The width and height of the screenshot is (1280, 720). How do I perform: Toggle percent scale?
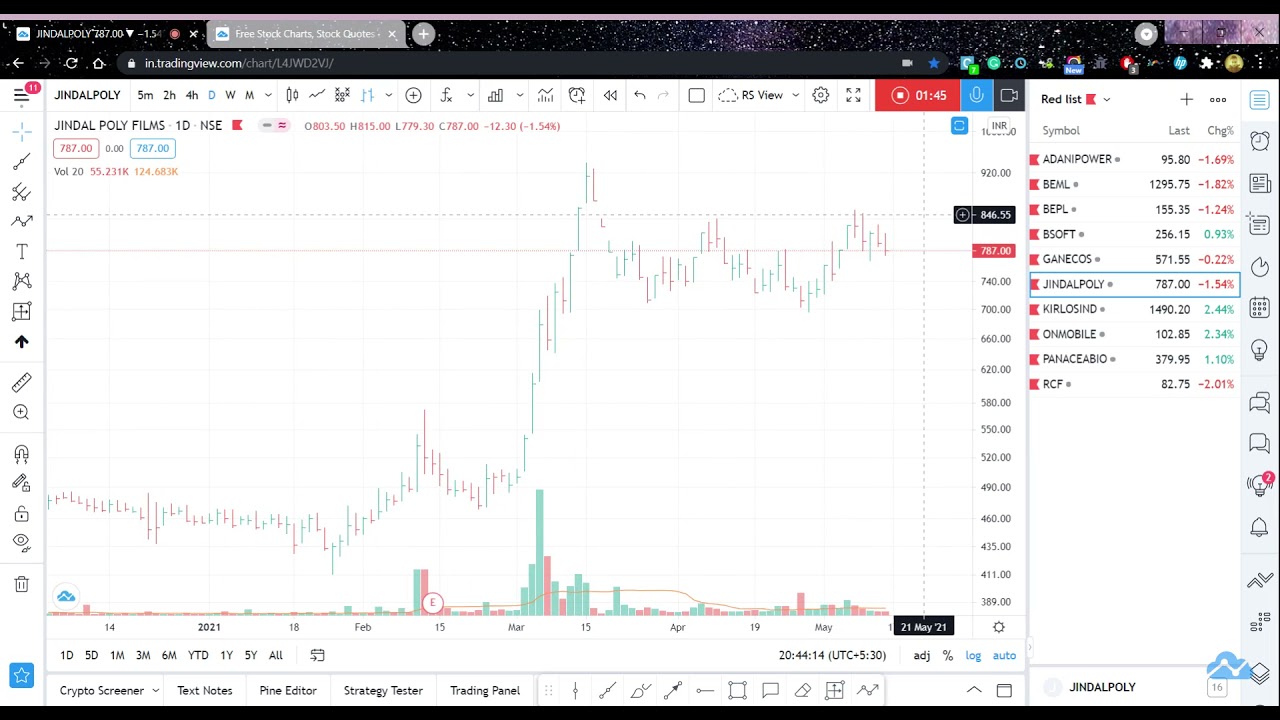(948, 655)
